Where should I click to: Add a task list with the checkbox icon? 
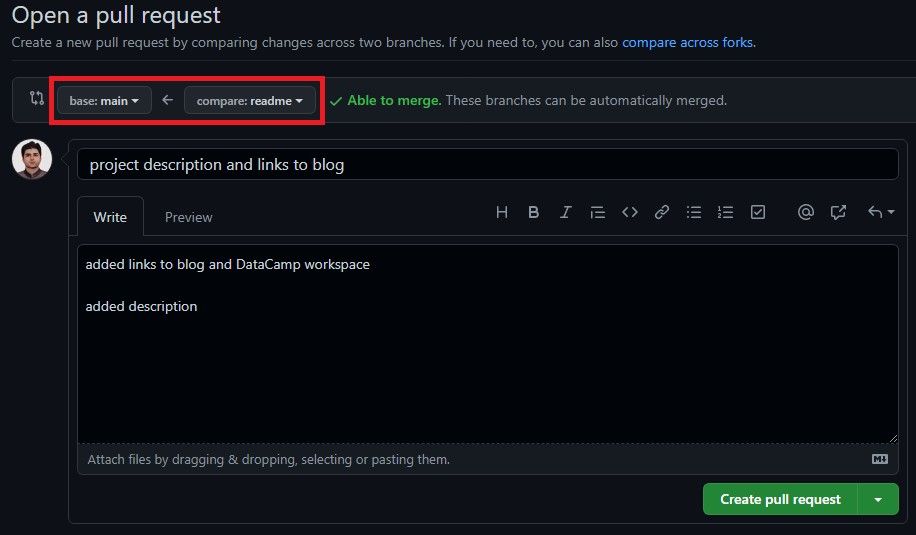tap(758, 212)
